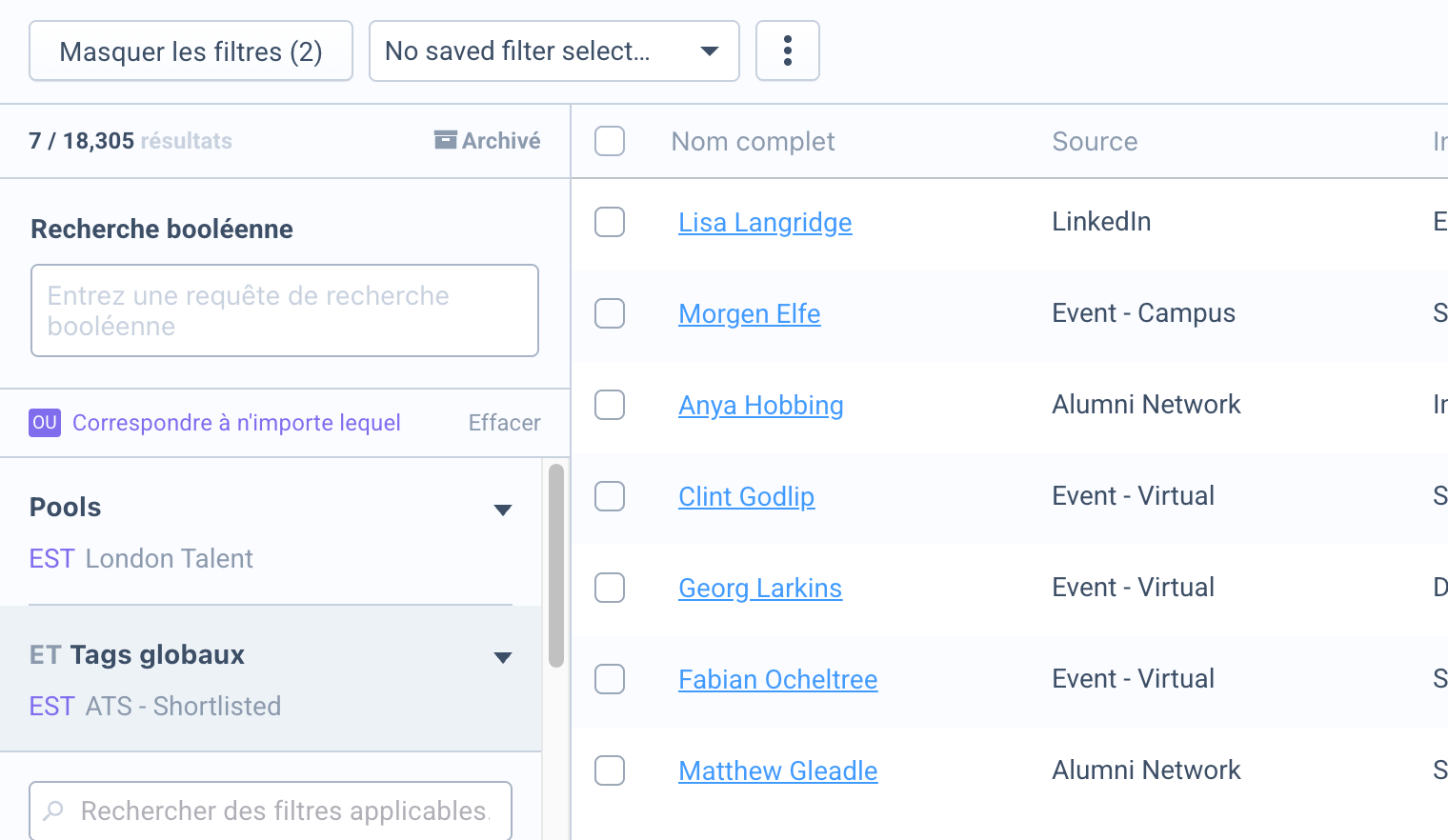Open Fabian Ocheltree's profile link
The height and width of the screenshot is (840, 1448).
coord(778,679)
